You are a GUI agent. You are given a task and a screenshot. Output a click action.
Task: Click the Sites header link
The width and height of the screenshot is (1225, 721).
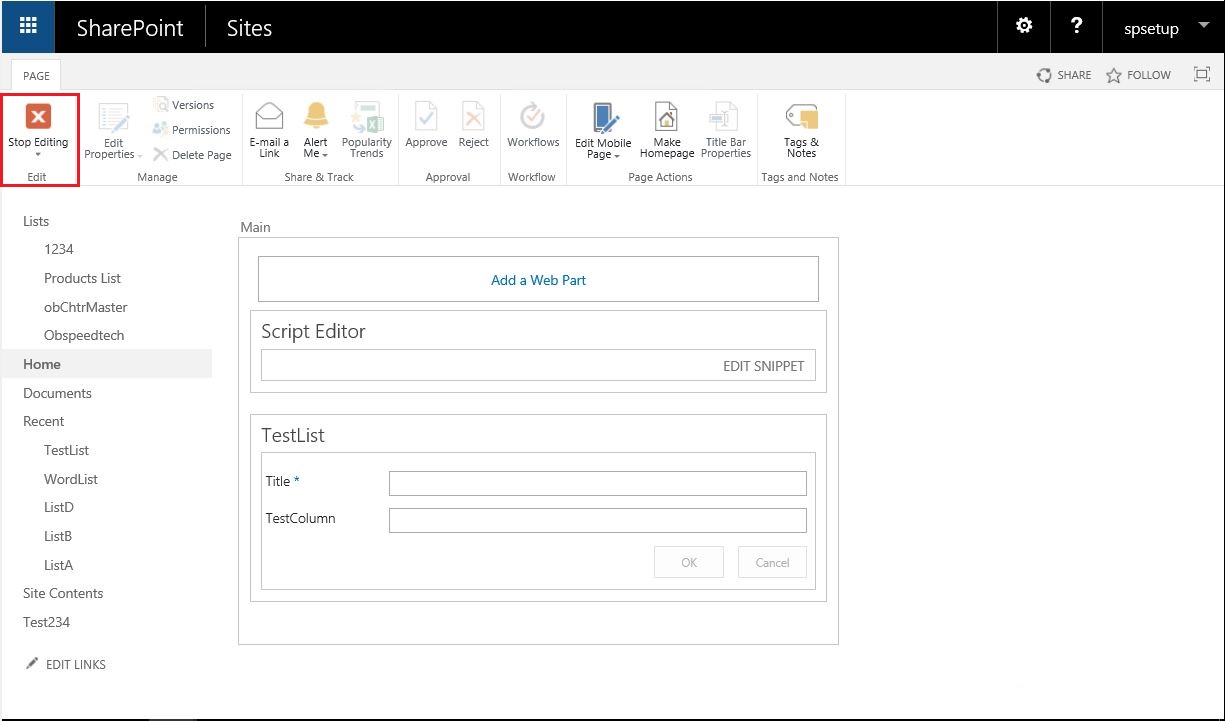pyautogui.click(x=249, y=28)
